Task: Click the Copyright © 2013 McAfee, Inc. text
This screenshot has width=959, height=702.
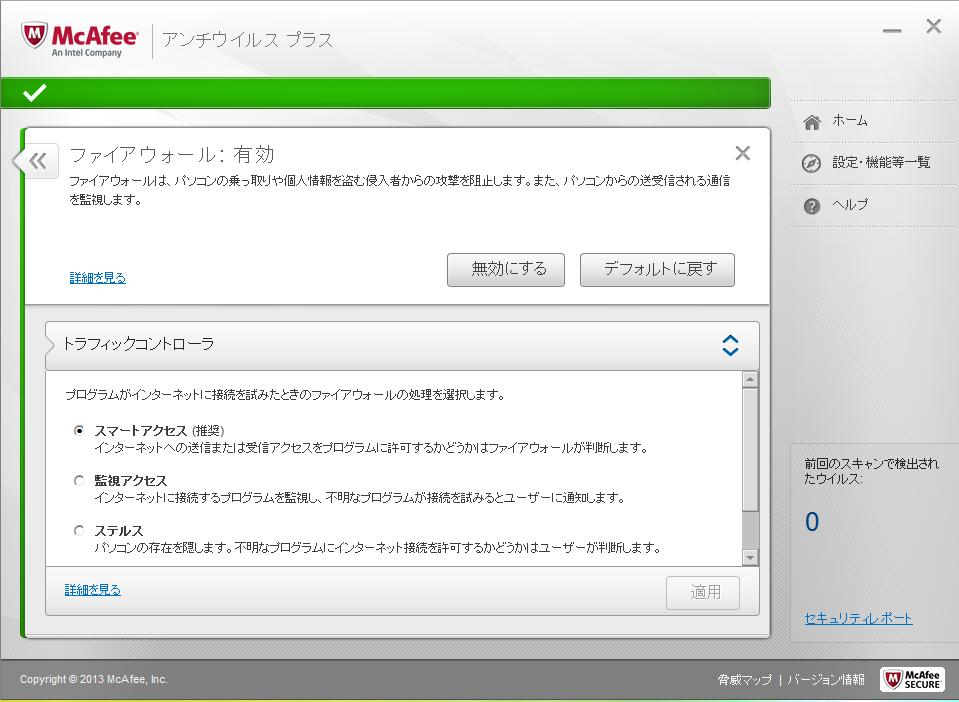Action: [x=94, y=679]
